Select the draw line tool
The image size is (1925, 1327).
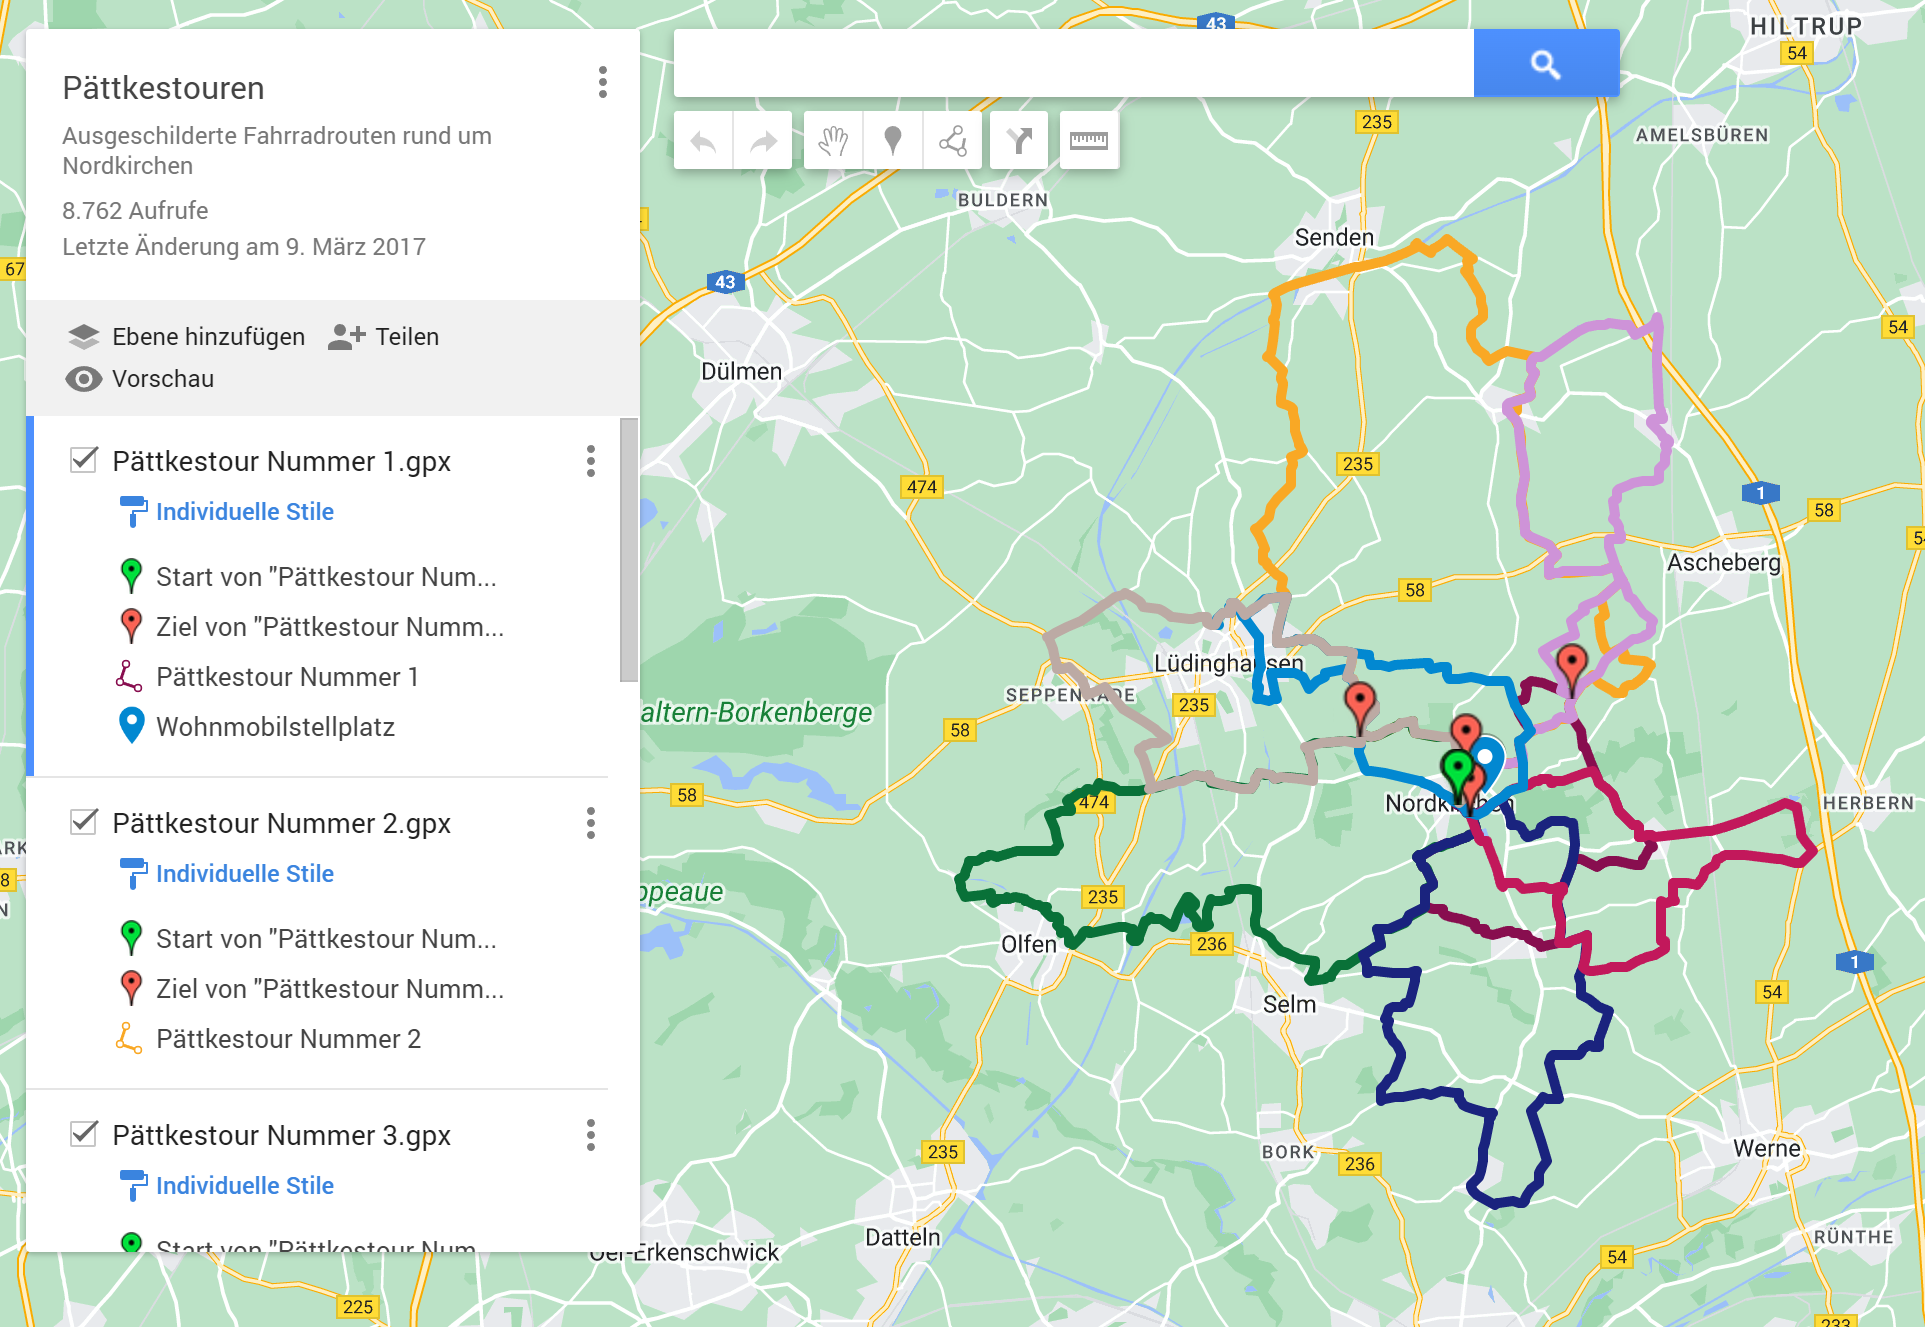[x=953, y=141]
